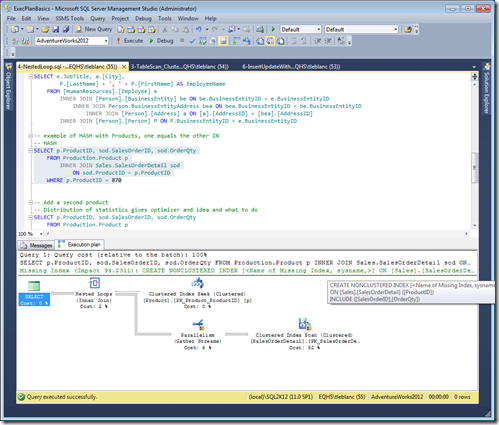Click the Open File folder icon
Screen dimensions: 499x425
(x=45, y=29)
